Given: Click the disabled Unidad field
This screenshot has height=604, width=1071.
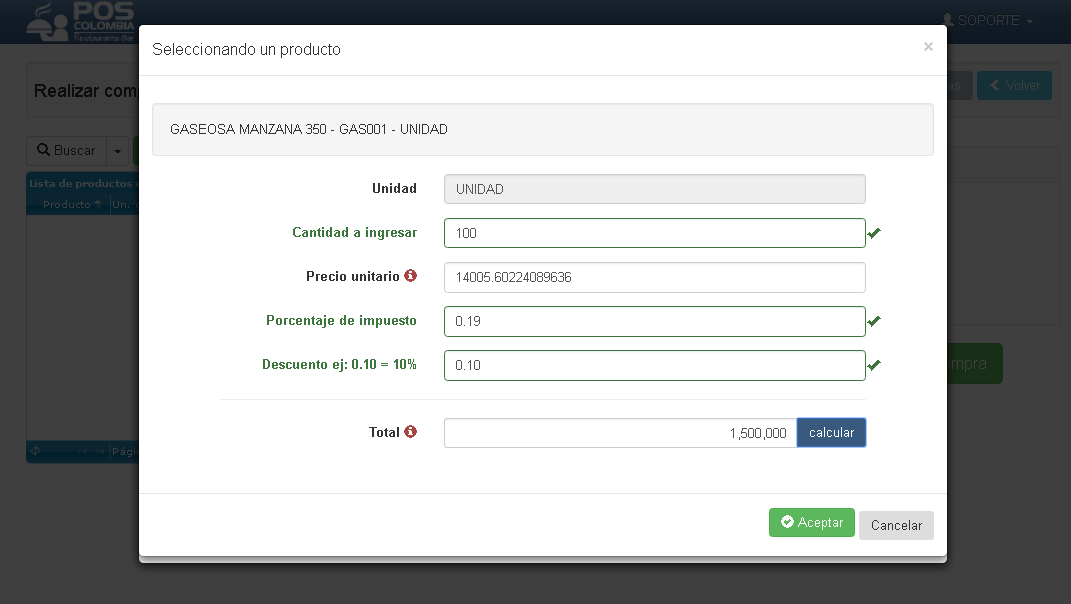Looking at the screenshot, I should (x=654, y=189).
